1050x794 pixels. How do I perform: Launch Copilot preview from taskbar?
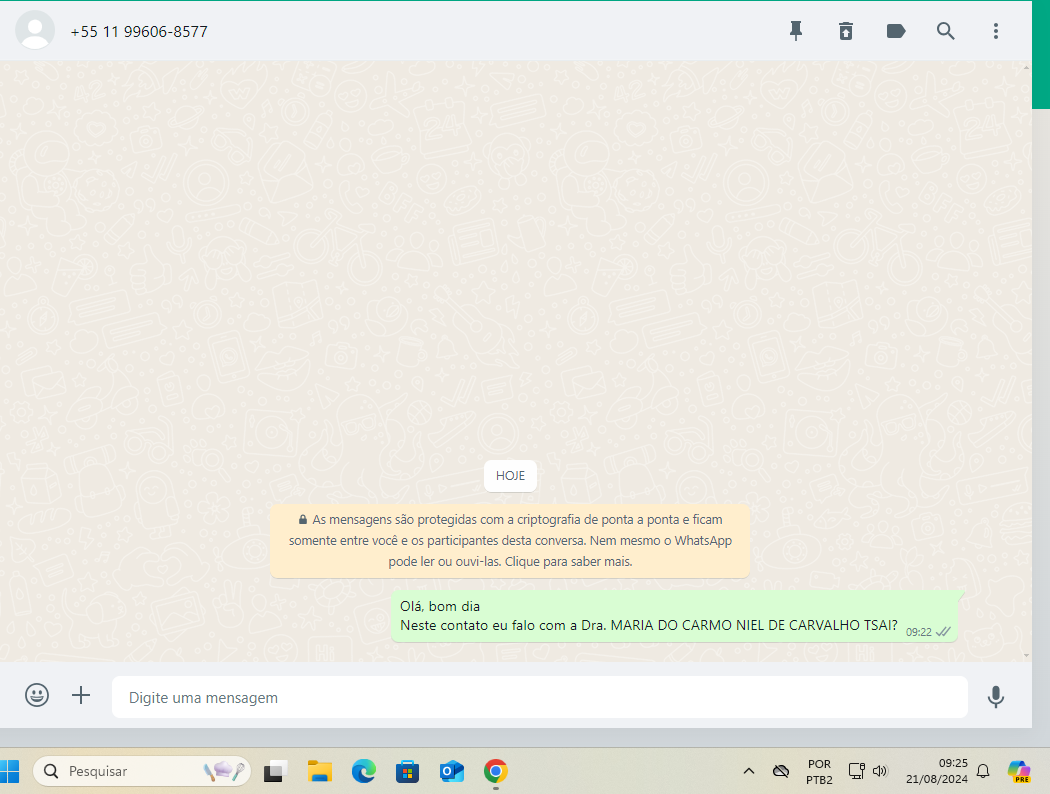pyautogui.click(x=1019, y=771)
